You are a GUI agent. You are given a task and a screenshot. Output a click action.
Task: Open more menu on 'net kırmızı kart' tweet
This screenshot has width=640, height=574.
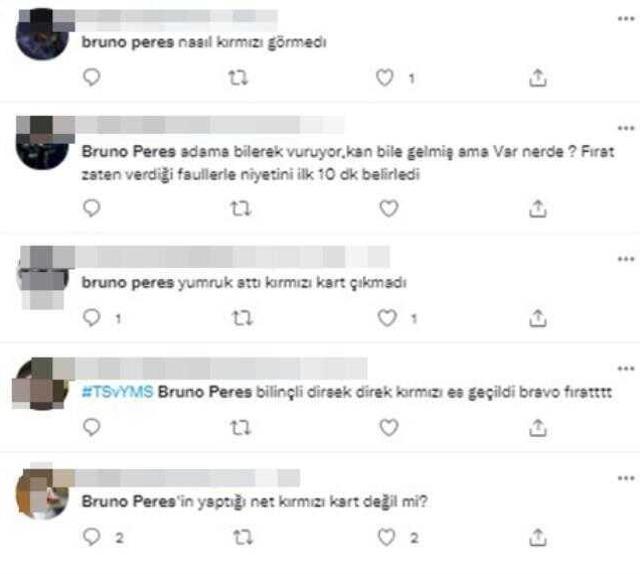coord(626,478)
